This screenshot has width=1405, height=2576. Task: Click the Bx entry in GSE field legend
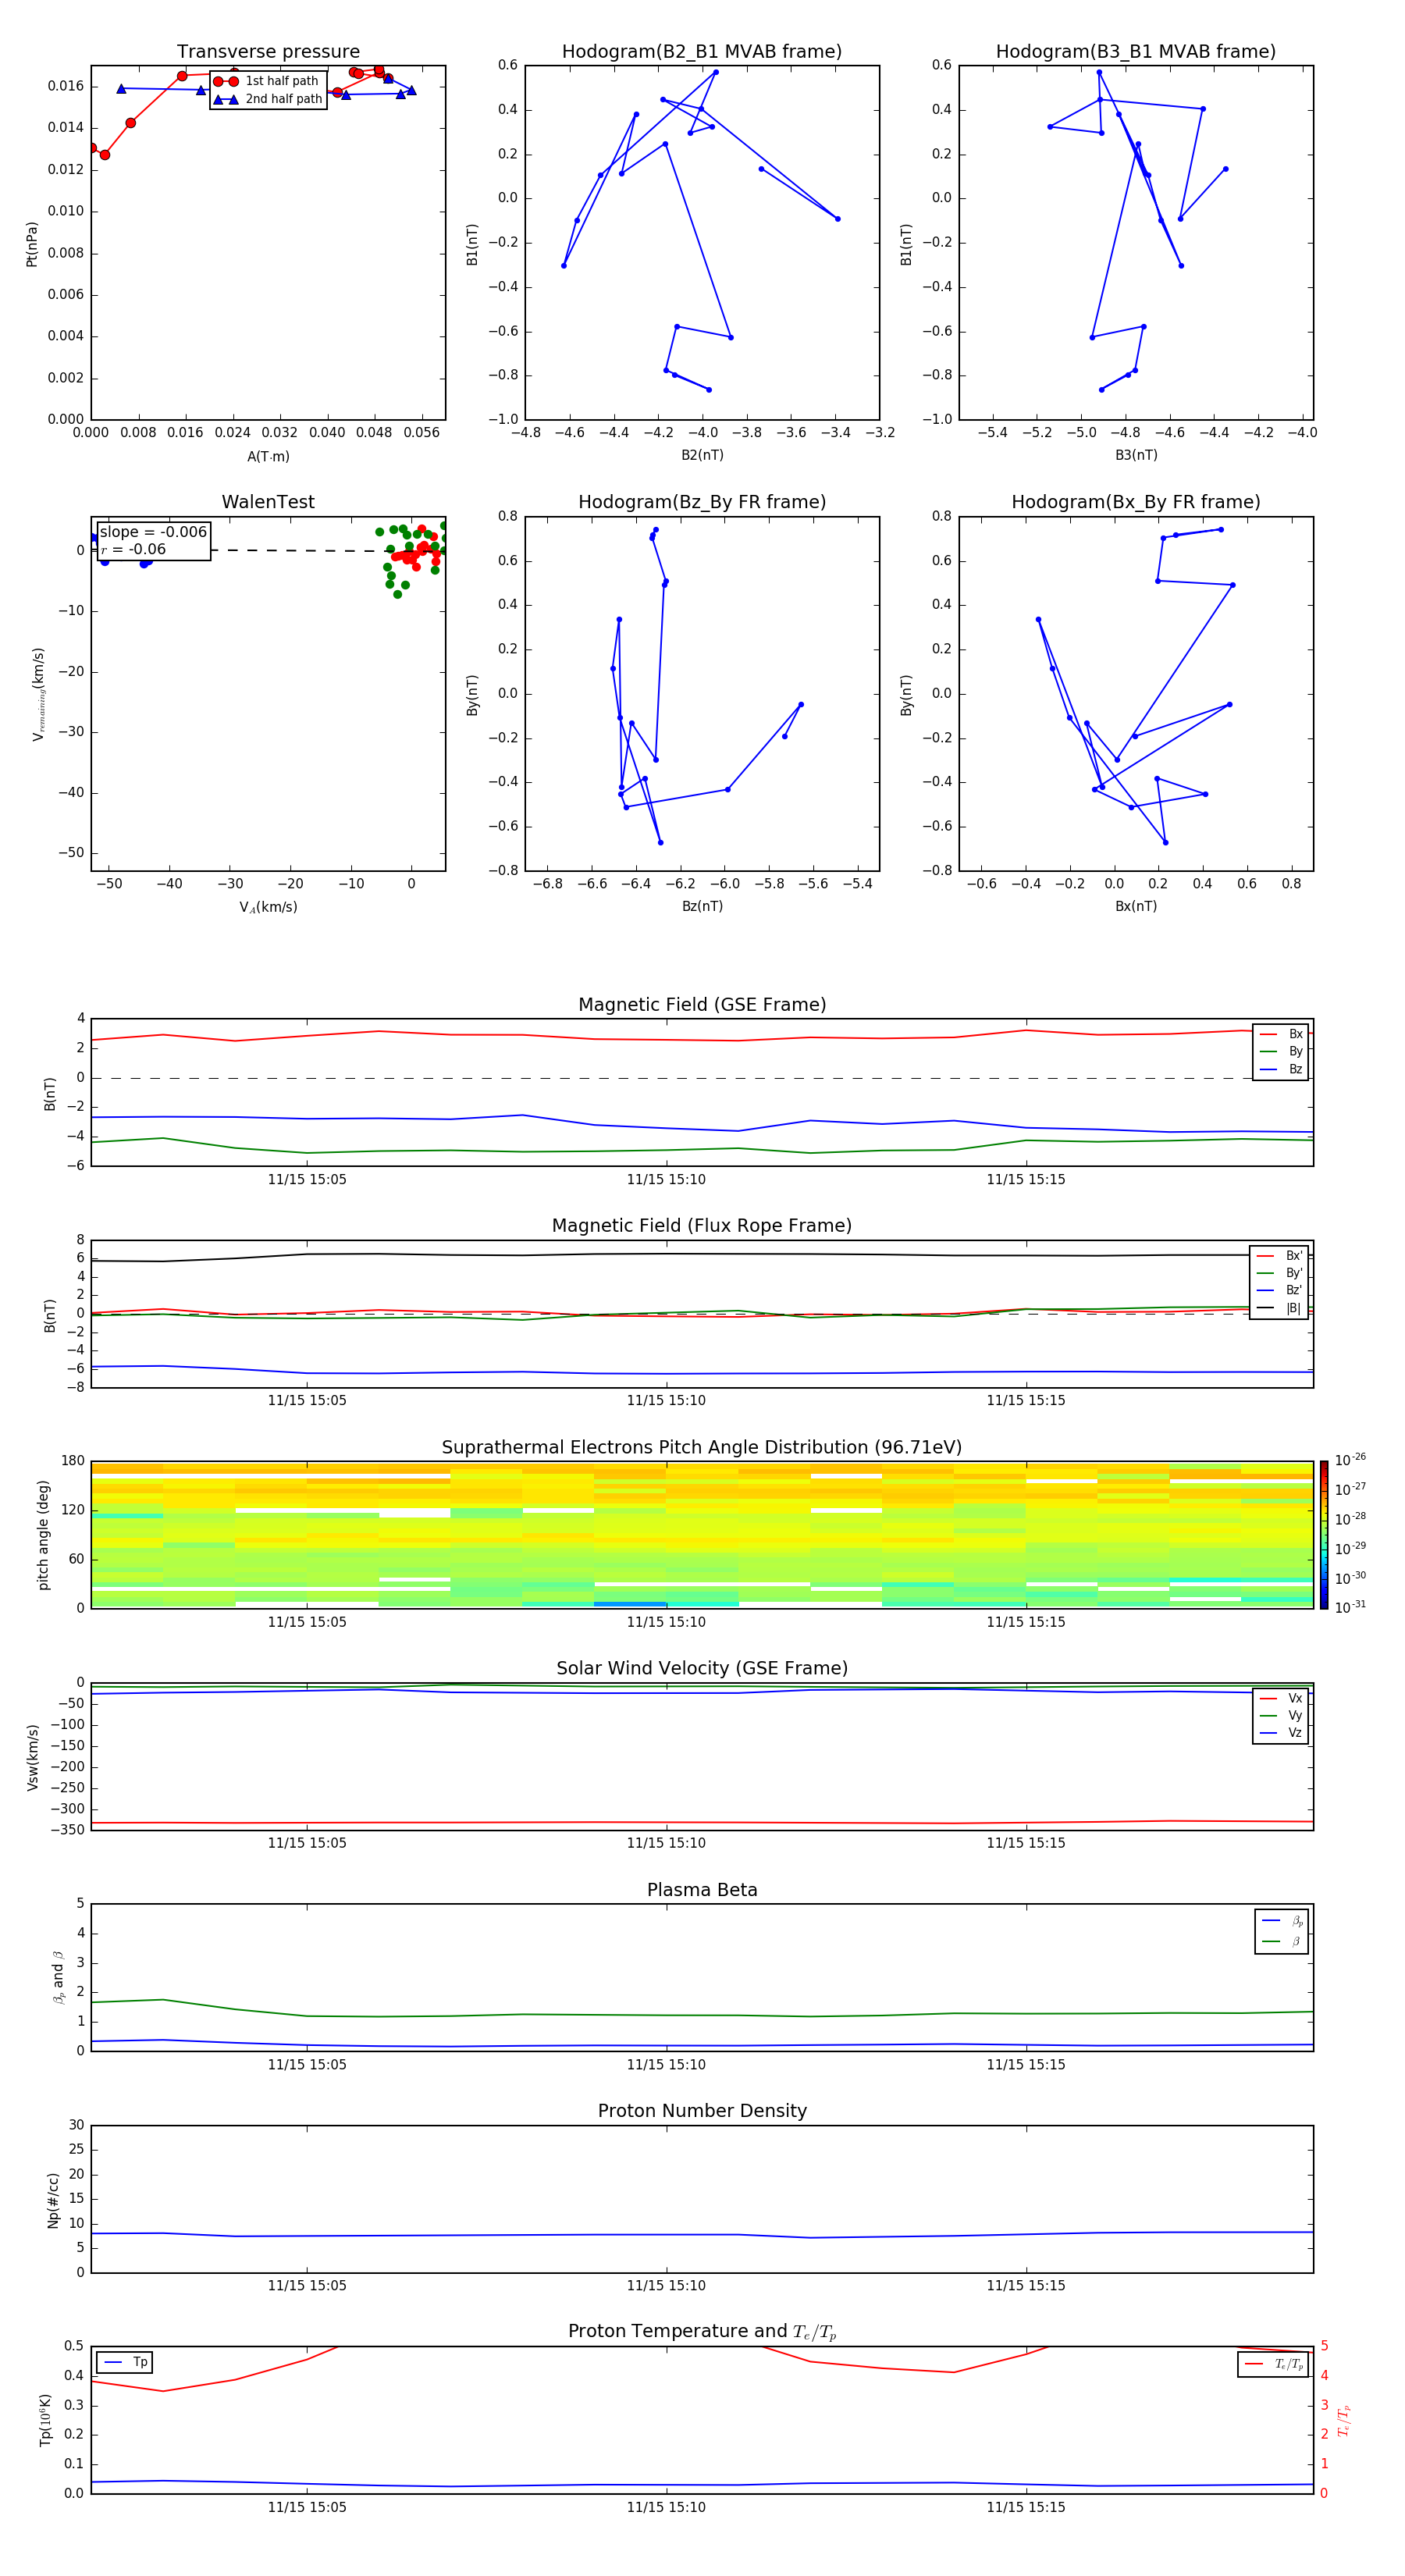[1281, 1034]
